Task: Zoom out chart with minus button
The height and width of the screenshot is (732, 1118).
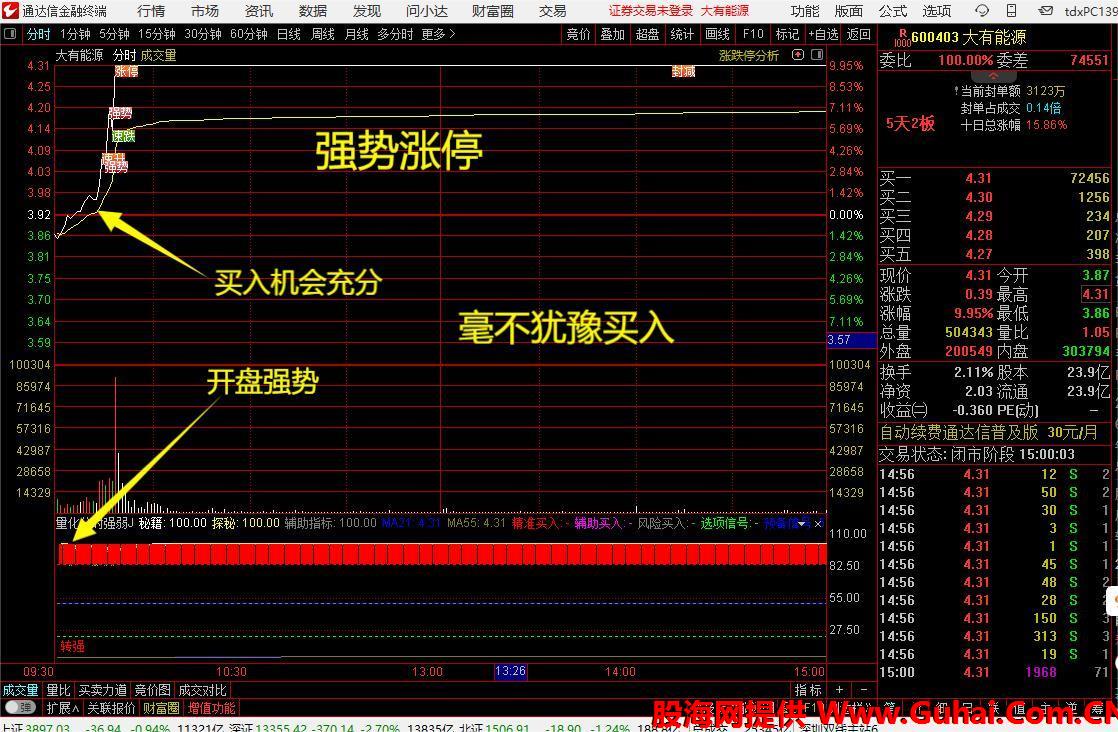Action: pos(863,690)
